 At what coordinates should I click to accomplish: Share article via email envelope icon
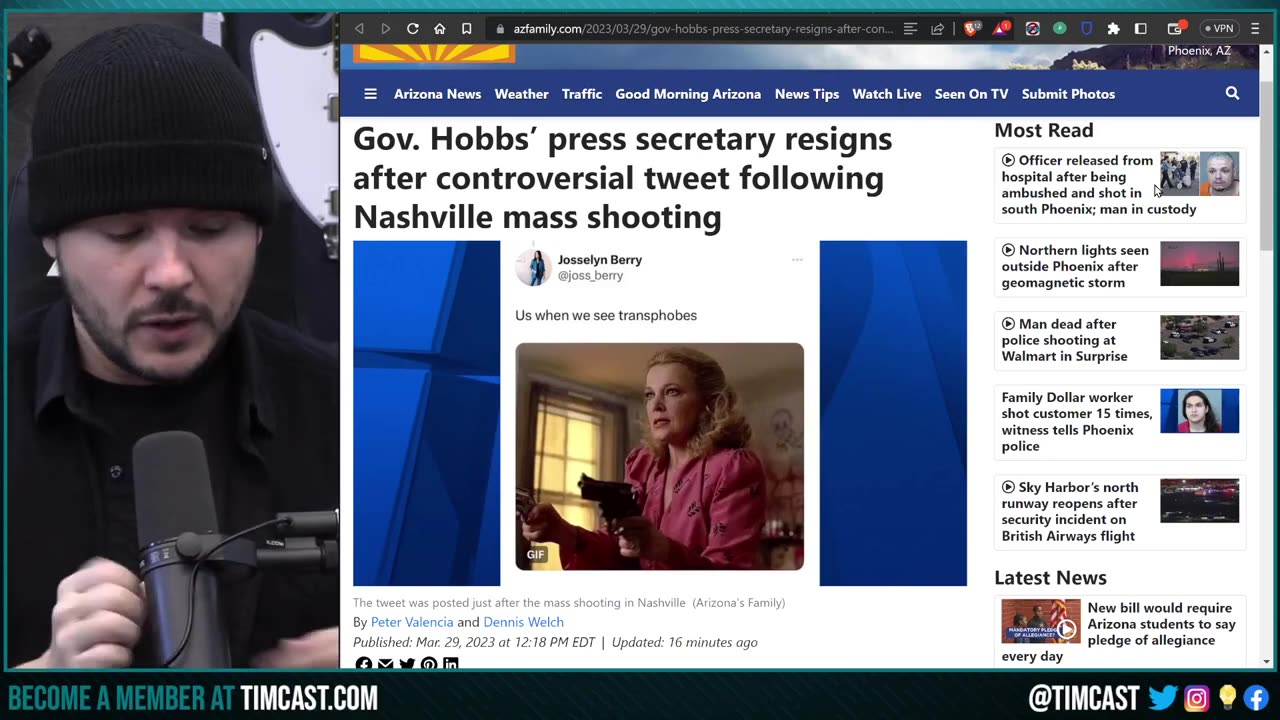click(386, 665)
